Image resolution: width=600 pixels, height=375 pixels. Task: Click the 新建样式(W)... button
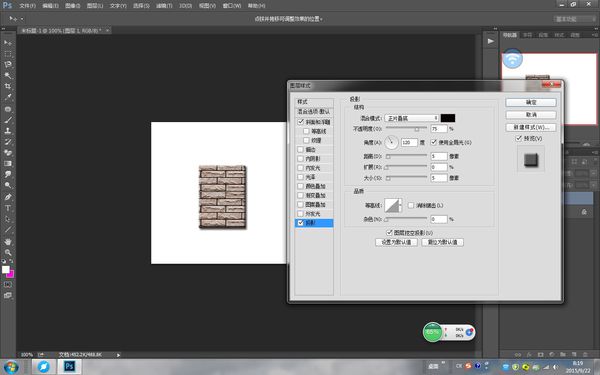(x=531, y=127)
